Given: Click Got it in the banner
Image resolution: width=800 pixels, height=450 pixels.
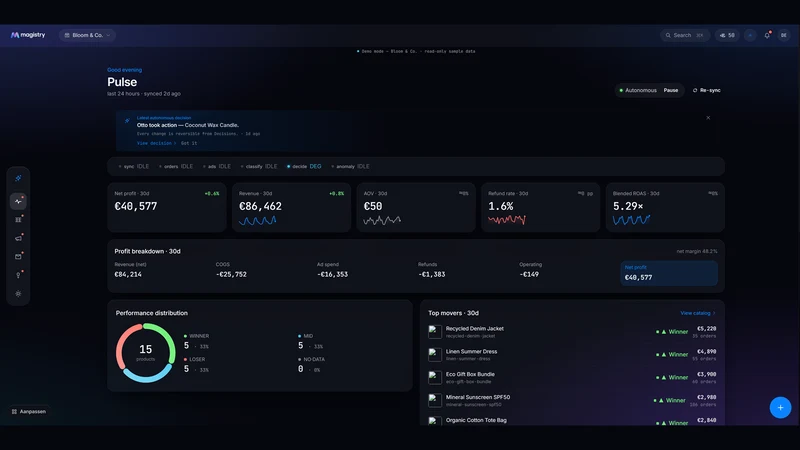Looking at the screenshot, I should click(x=189, y=143).
